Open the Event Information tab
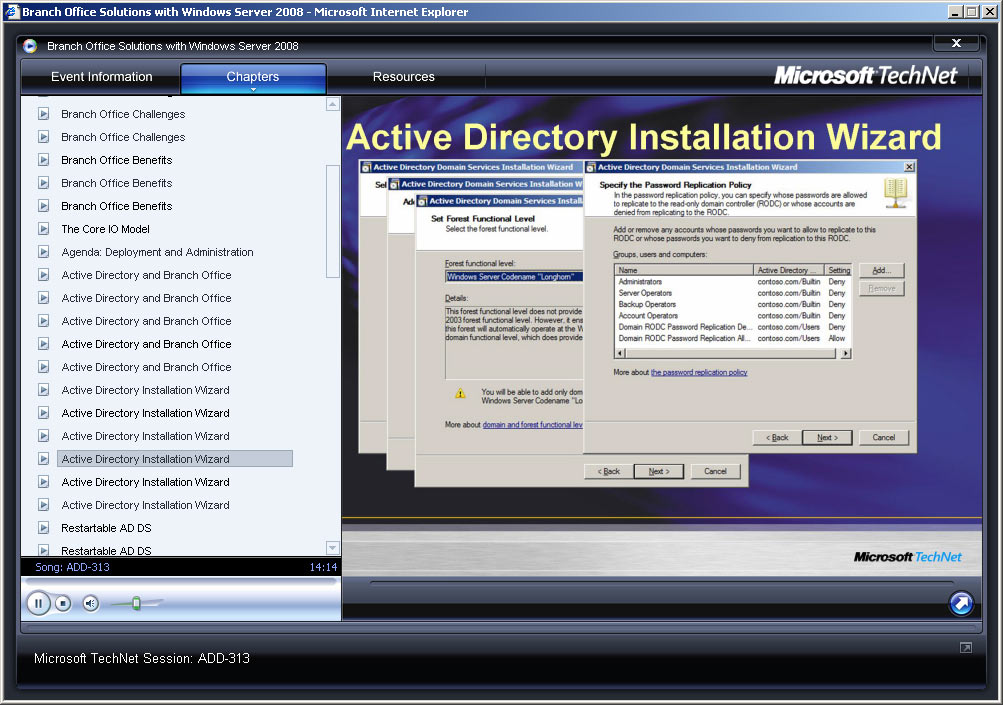The height and width of the screenshot is (705, 1003). click(x=102, y=77)
